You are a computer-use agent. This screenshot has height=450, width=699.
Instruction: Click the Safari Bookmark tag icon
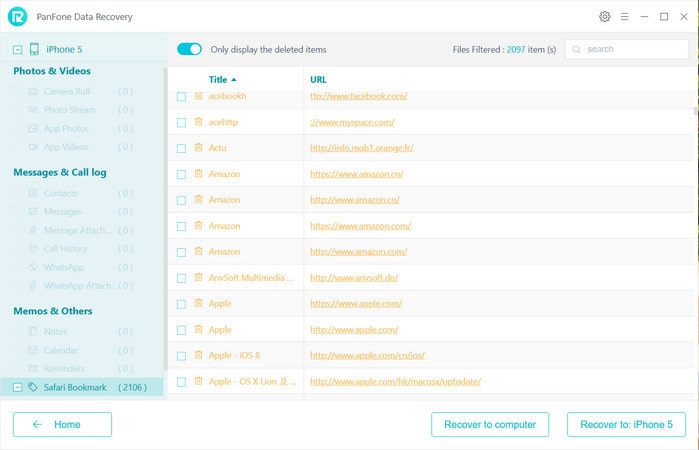[33, 387]
